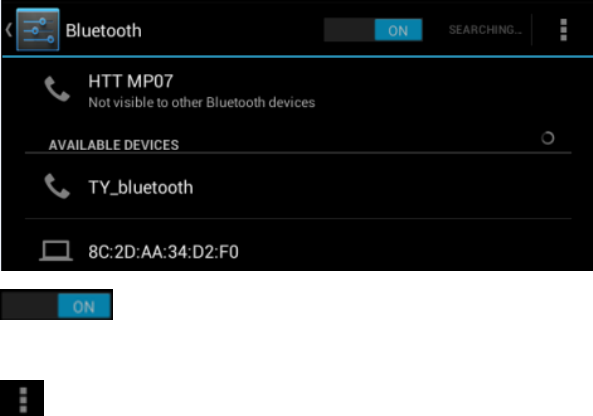Click the blue ON half of the header Bluetooth switch
Image resolution: width=593 pixels, height=416 pixels.
coord(398,30)
